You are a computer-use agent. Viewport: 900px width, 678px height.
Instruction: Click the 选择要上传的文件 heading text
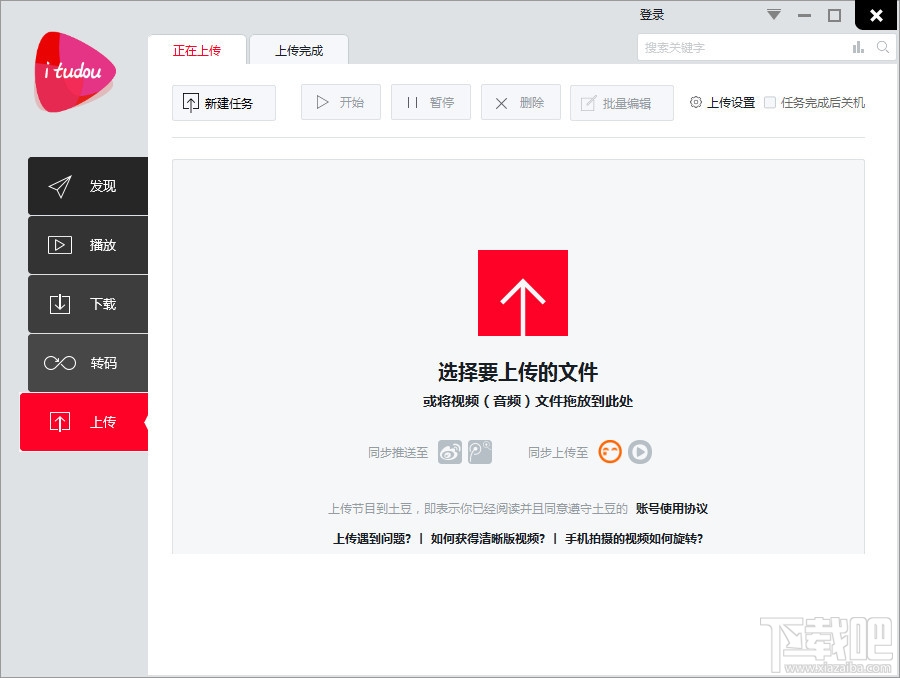point(518,372)
